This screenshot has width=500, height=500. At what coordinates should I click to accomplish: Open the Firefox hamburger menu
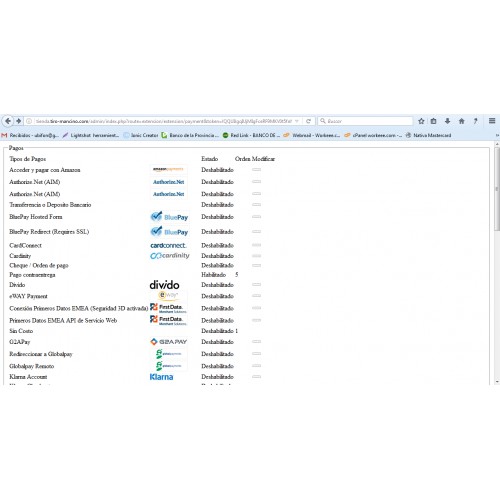click(492, 121)
